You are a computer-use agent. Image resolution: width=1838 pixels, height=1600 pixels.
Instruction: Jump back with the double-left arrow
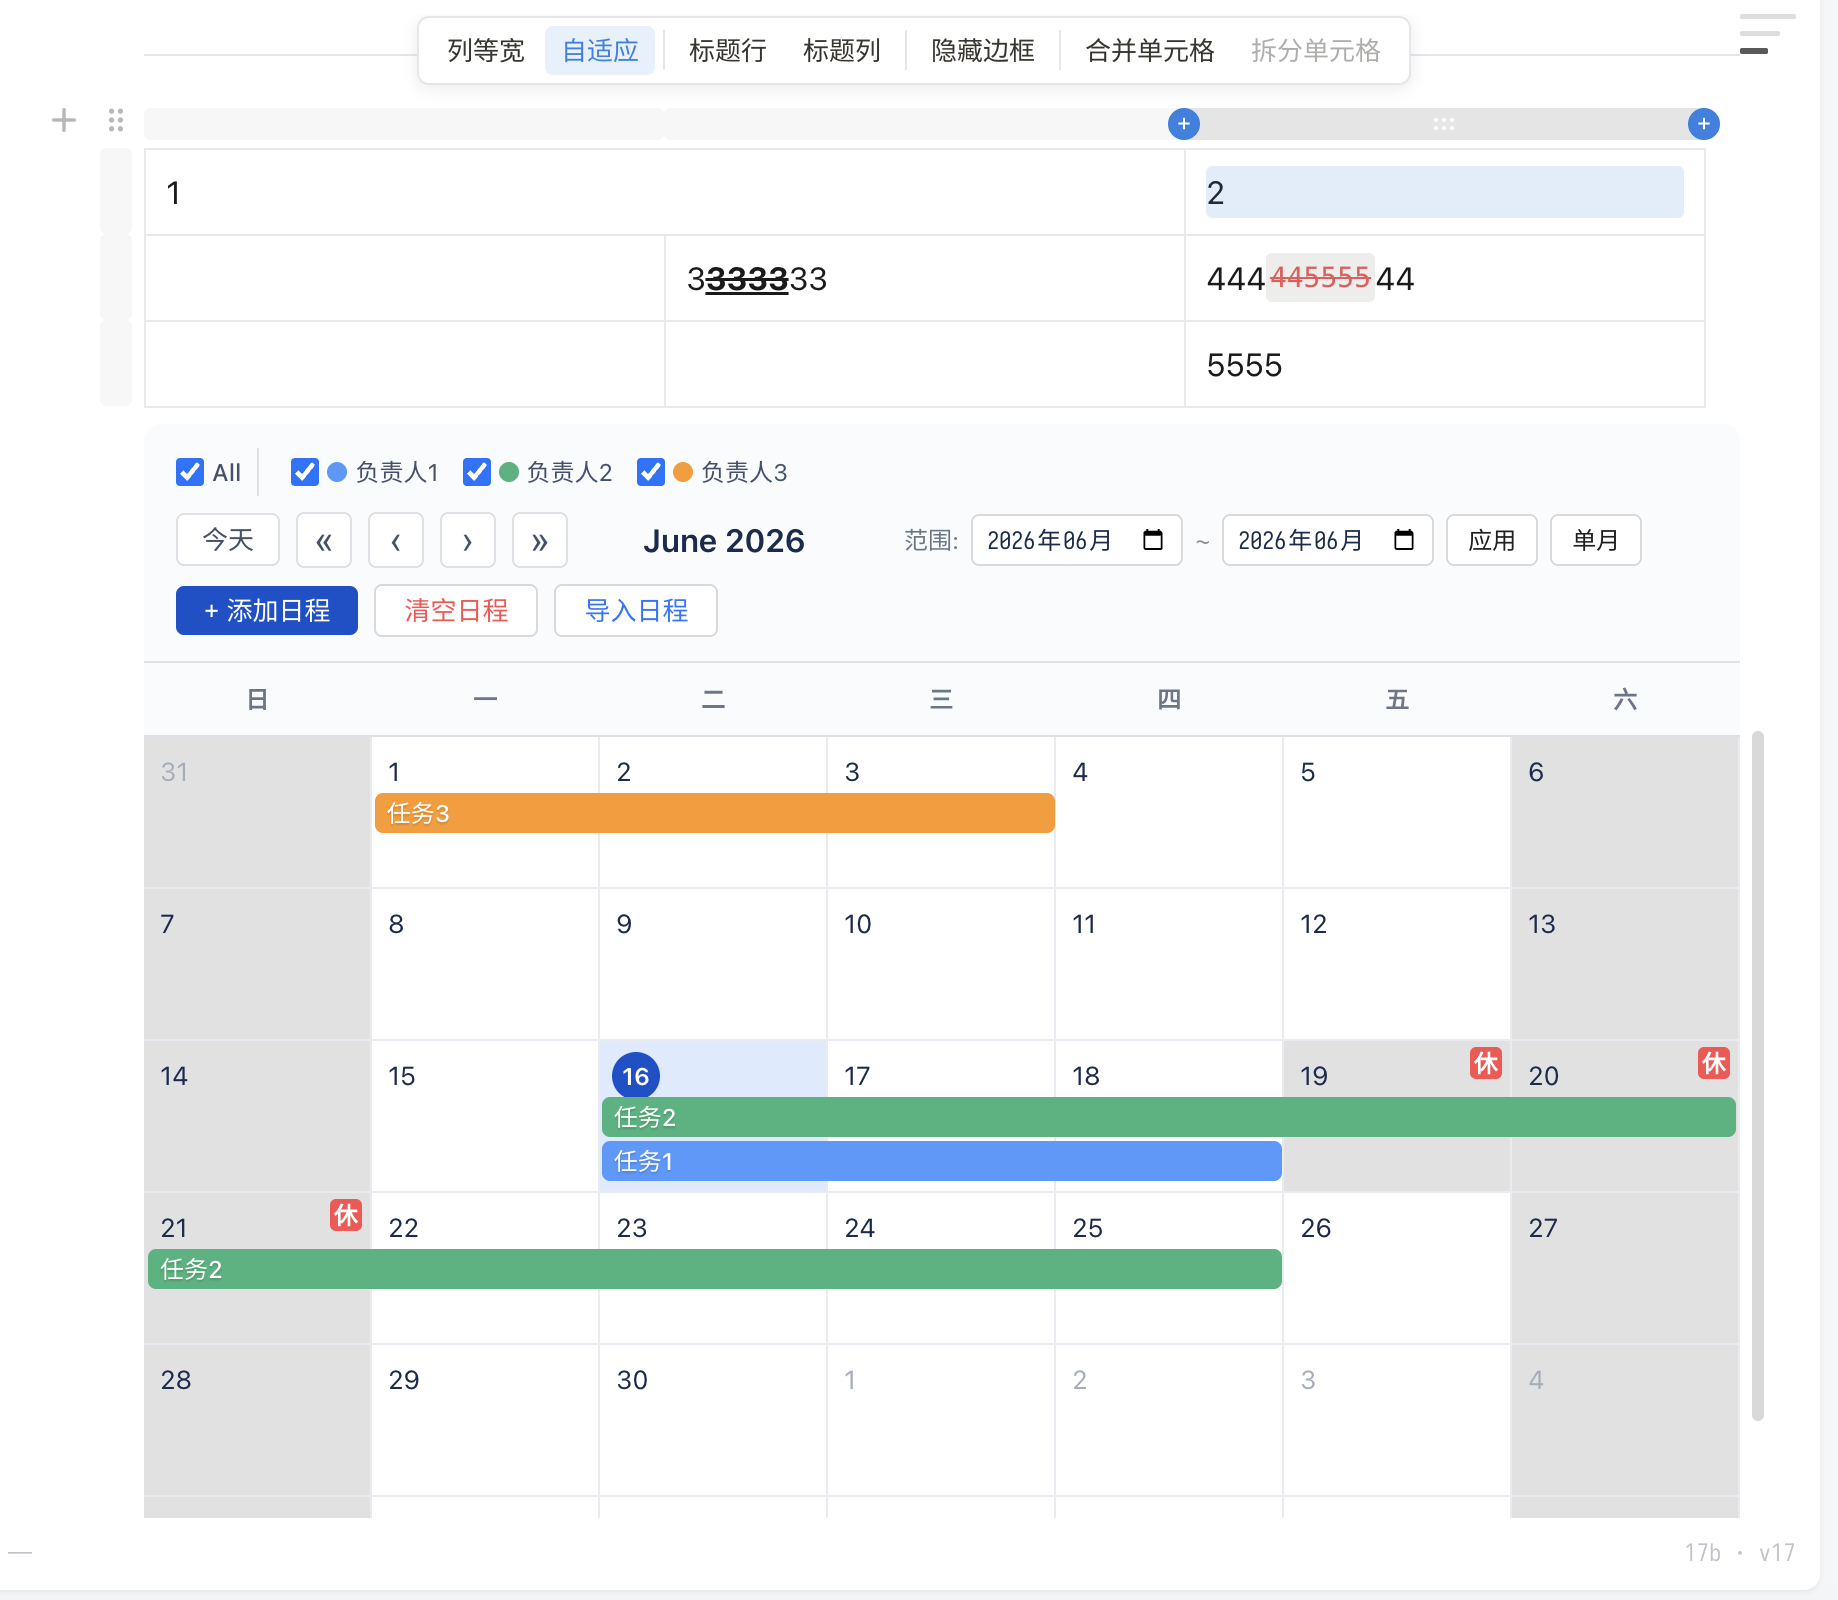tap(324, 540)
